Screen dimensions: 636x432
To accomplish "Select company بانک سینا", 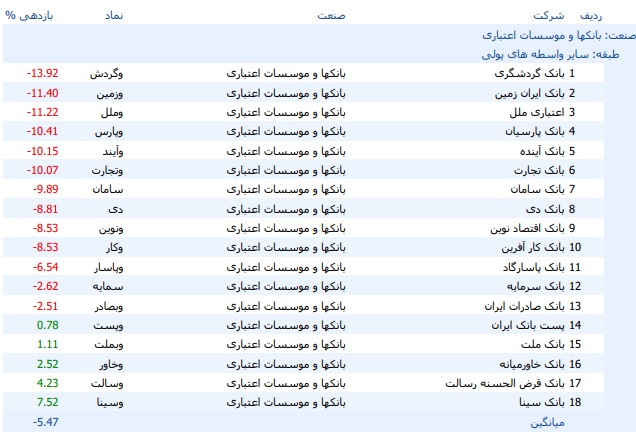I will (542, 402).
